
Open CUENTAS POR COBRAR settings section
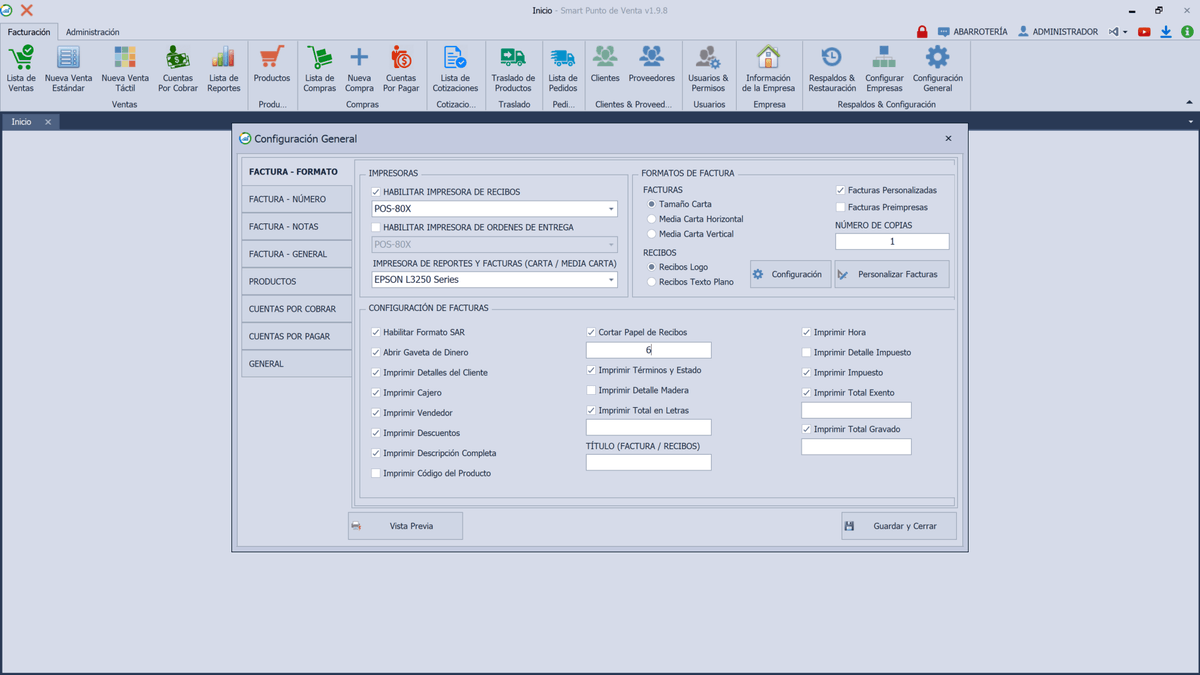click(296, 309)
